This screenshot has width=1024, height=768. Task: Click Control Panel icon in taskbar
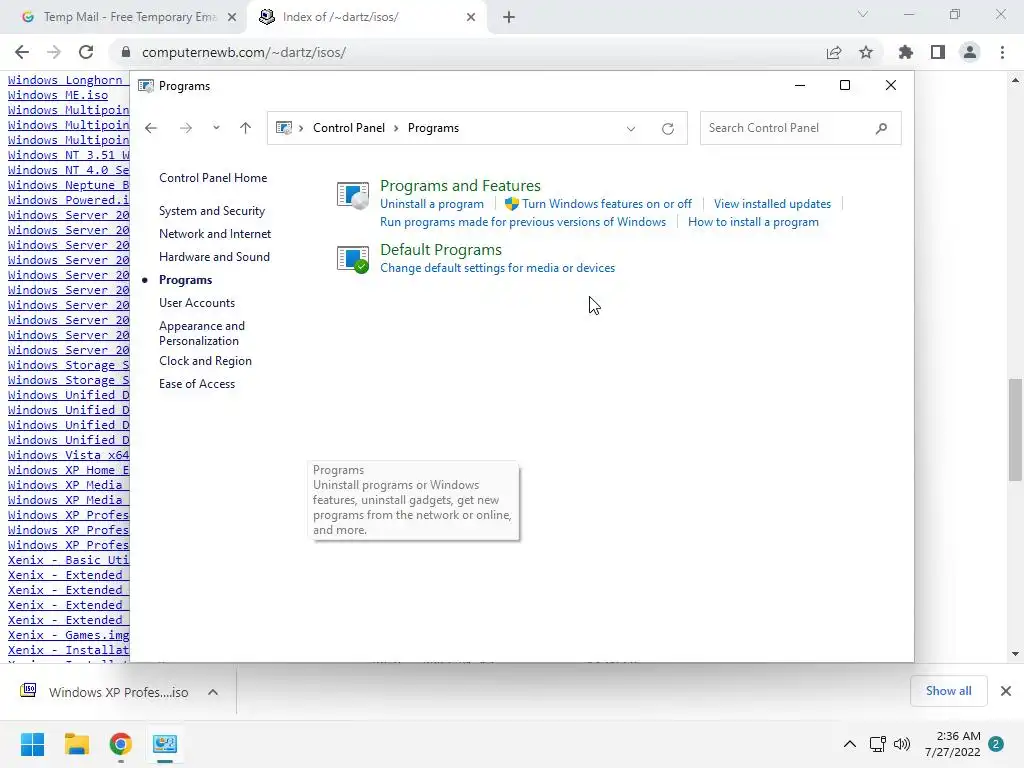pos(165,744)
